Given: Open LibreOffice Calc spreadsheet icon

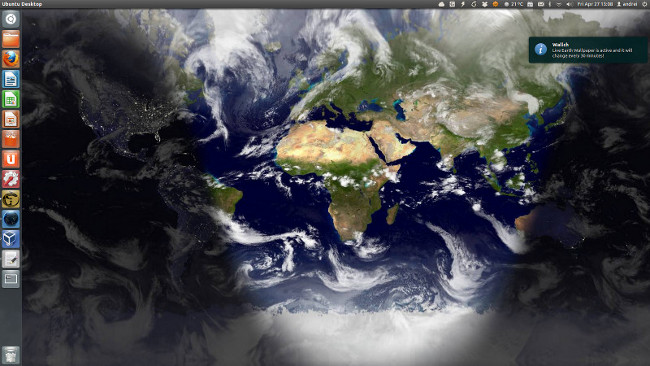Looking at the screenshot, I should tap(11, 99).
